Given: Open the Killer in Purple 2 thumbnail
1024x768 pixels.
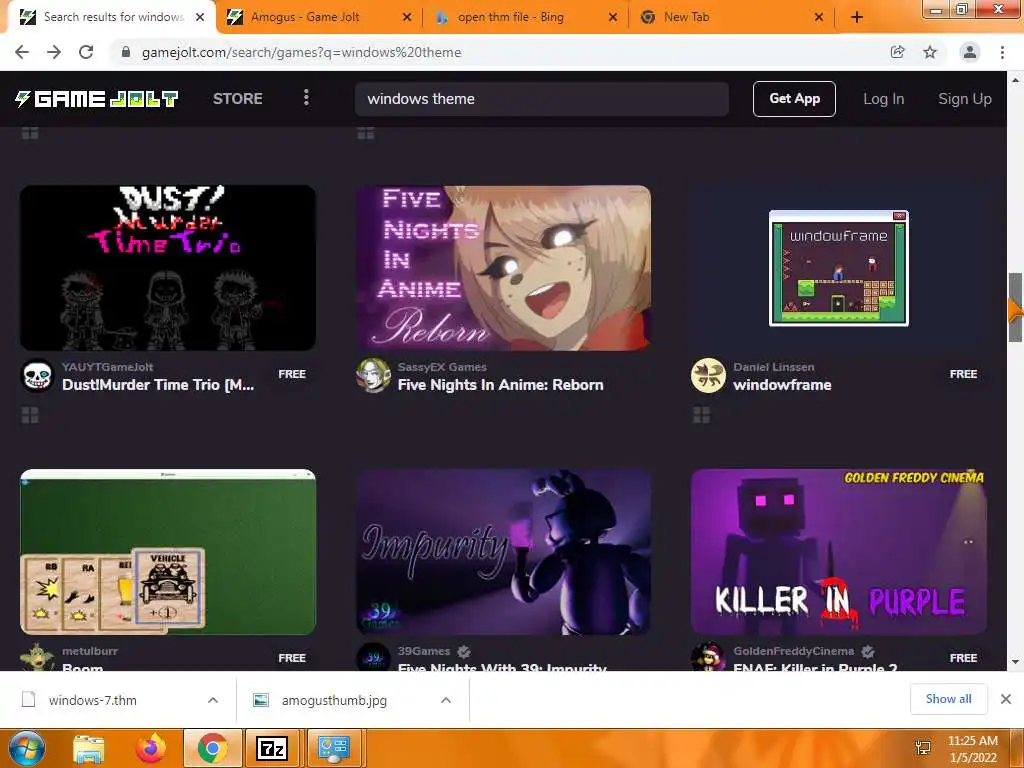Looking at the screenshot, I should click(839, 552).
